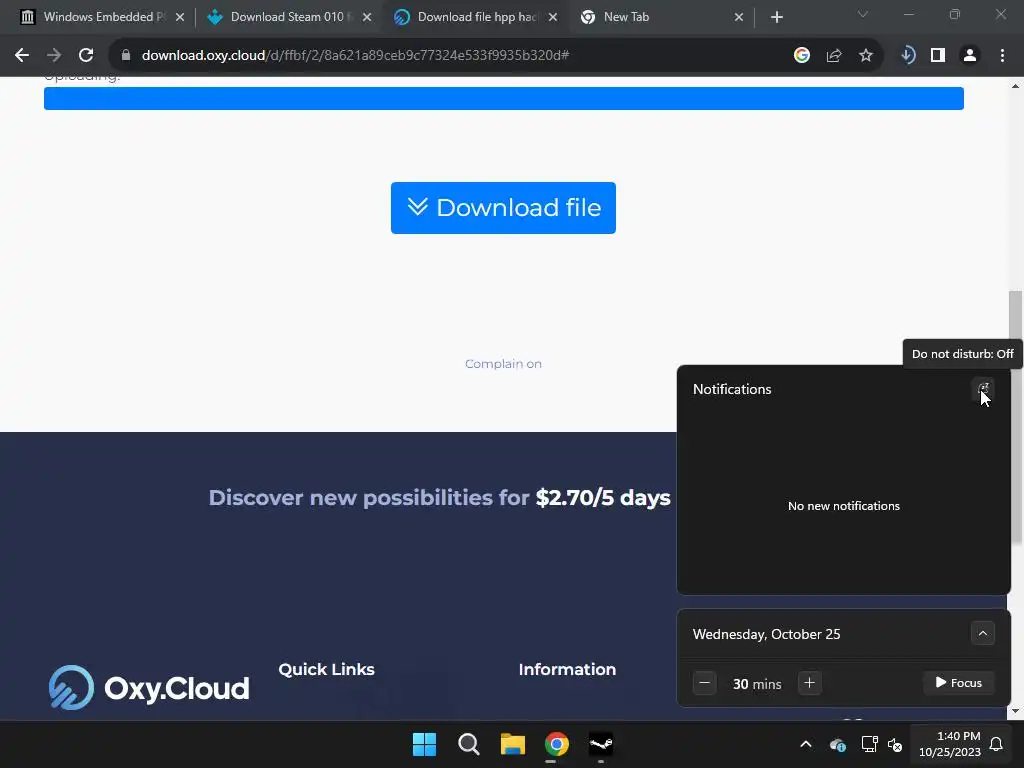Click the Download file button
Viewport: 1024px width, 768px height.
(503, 208)
